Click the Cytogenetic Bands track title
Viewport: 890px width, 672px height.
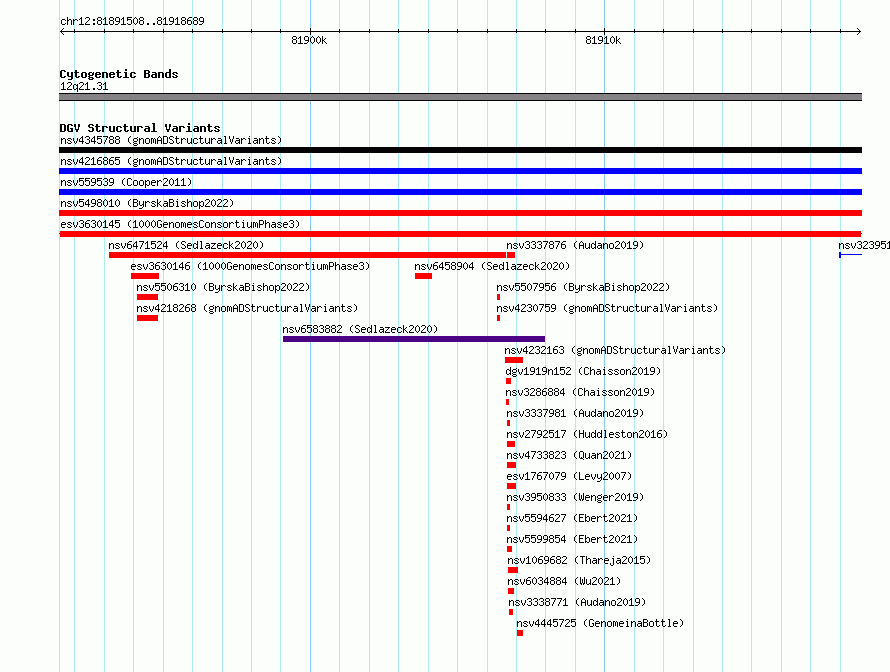(119, 74)
